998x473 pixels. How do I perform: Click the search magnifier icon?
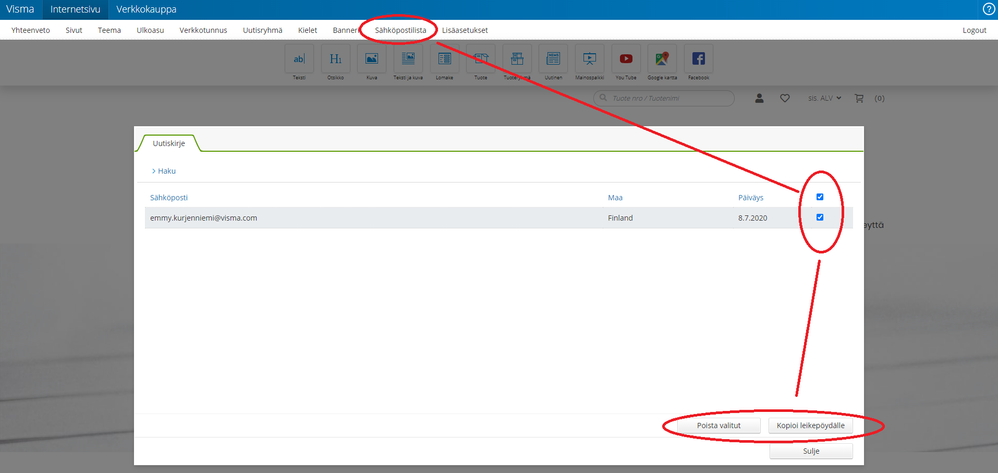(603, 99)
